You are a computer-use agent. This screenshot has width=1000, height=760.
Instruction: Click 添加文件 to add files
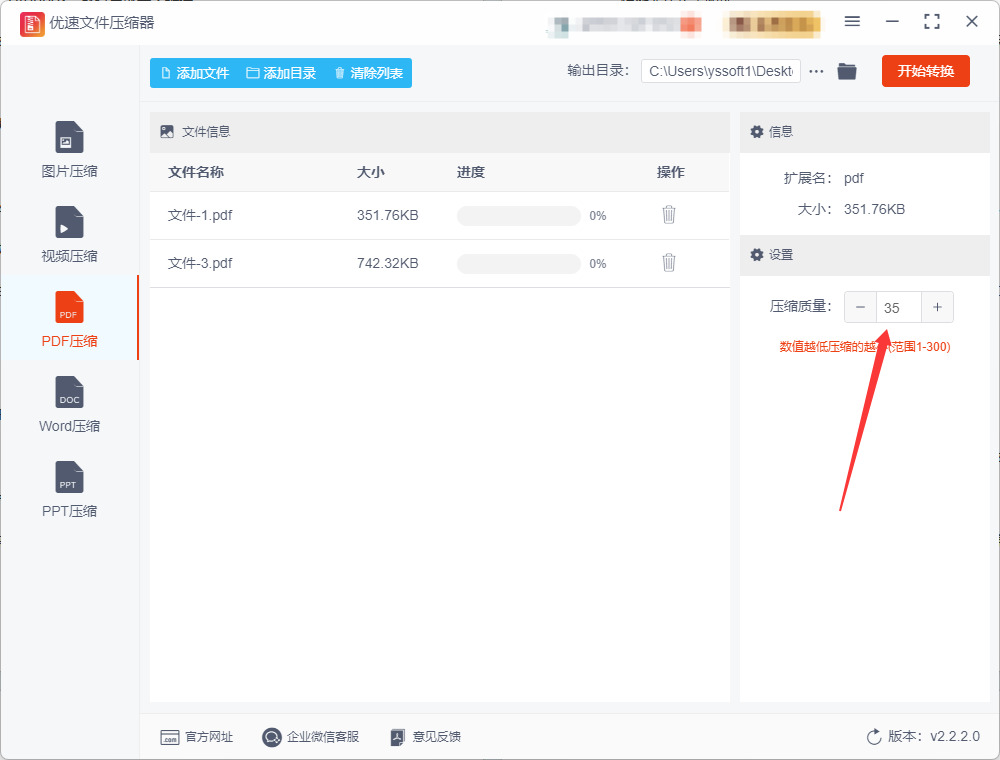(195, 73)
